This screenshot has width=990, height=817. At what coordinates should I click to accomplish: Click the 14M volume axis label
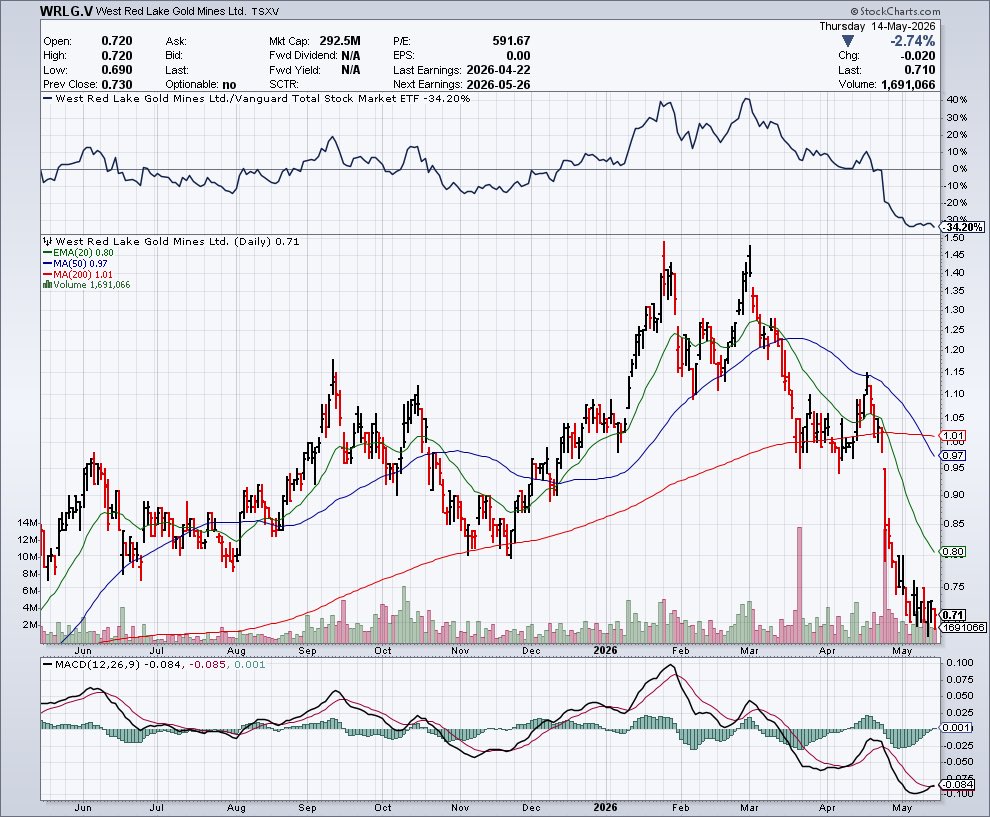(28, 522)
